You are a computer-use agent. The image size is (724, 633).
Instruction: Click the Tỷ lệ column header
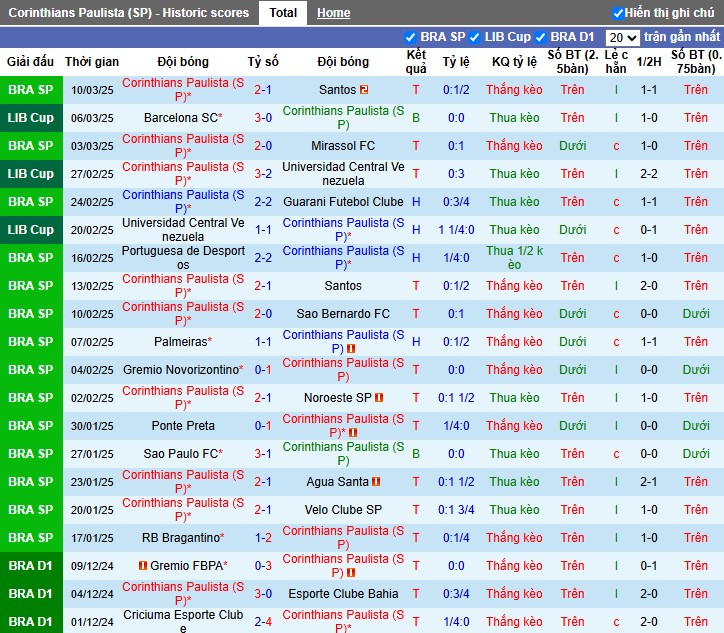(x=456, y=62)
